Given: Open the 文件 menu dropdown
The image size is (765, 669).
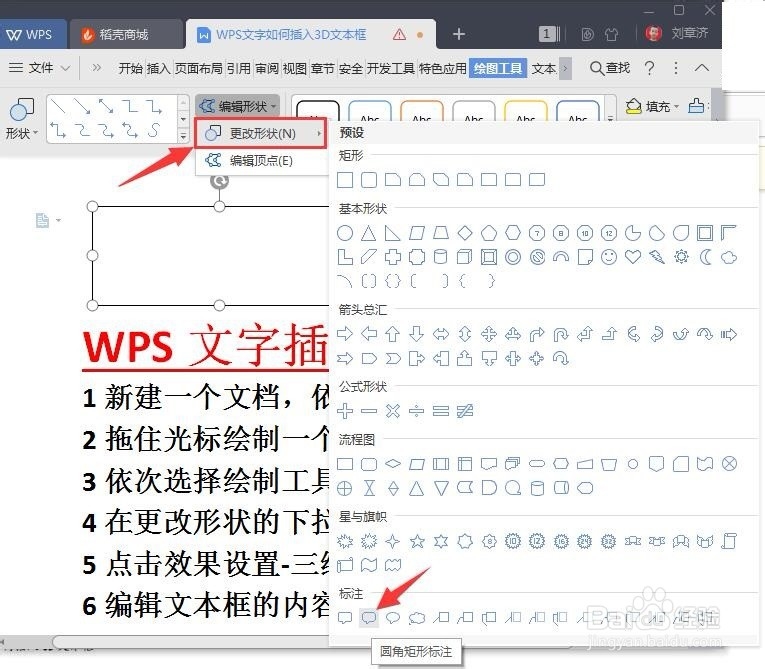Looking at the screenshot, I should tap(40, 67).
